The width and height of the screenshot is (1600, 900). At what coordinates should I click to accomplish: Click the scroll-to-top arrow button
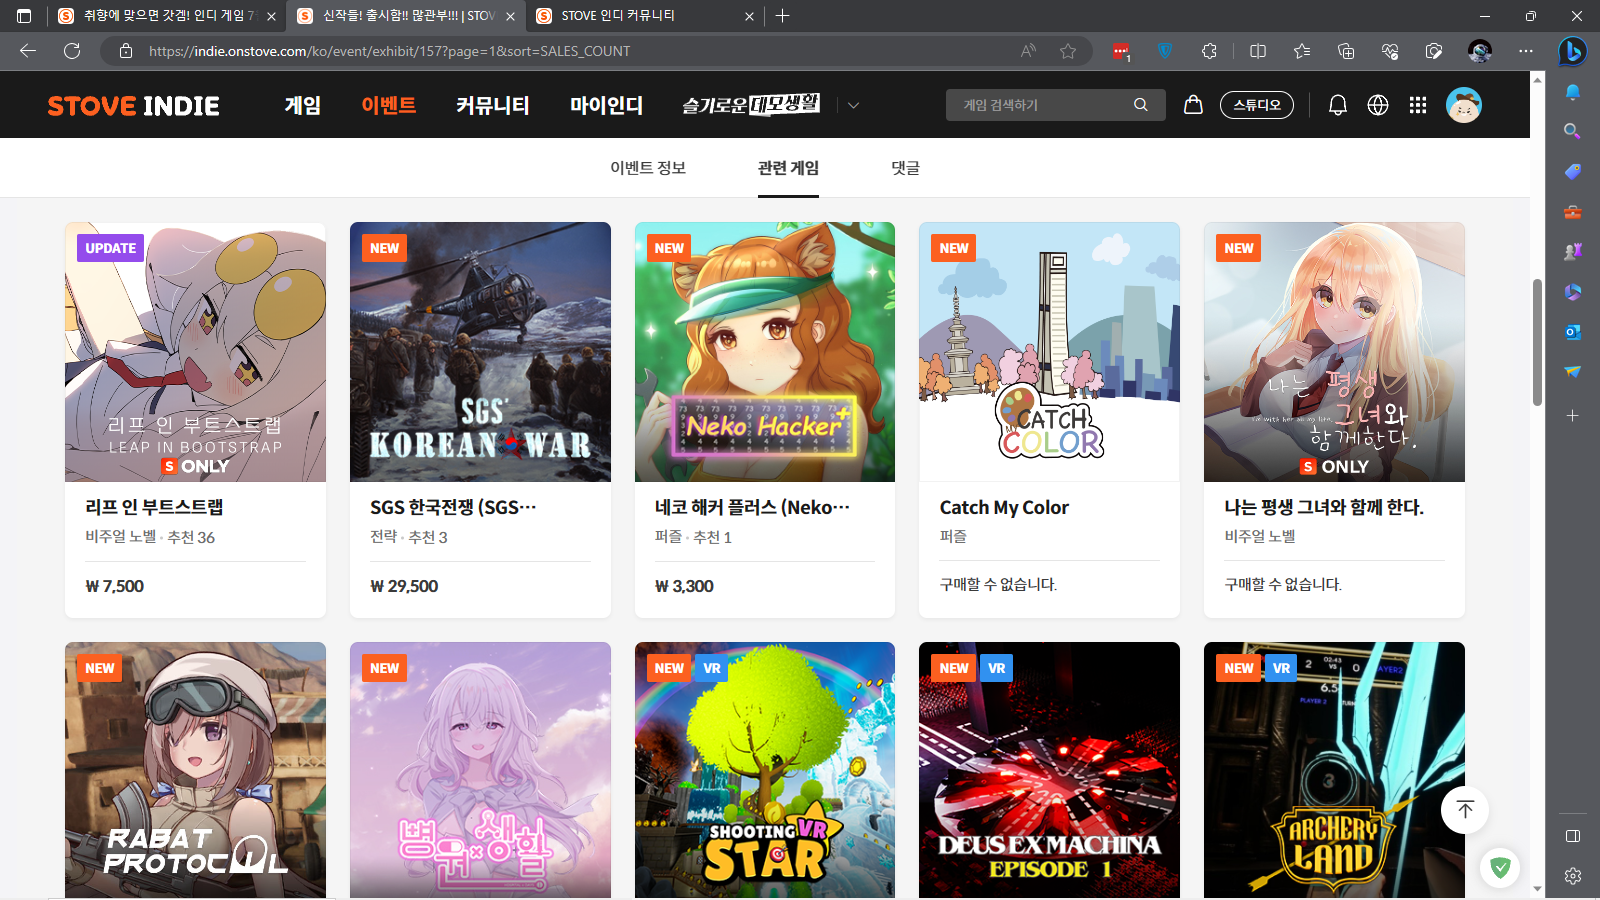1465,810
